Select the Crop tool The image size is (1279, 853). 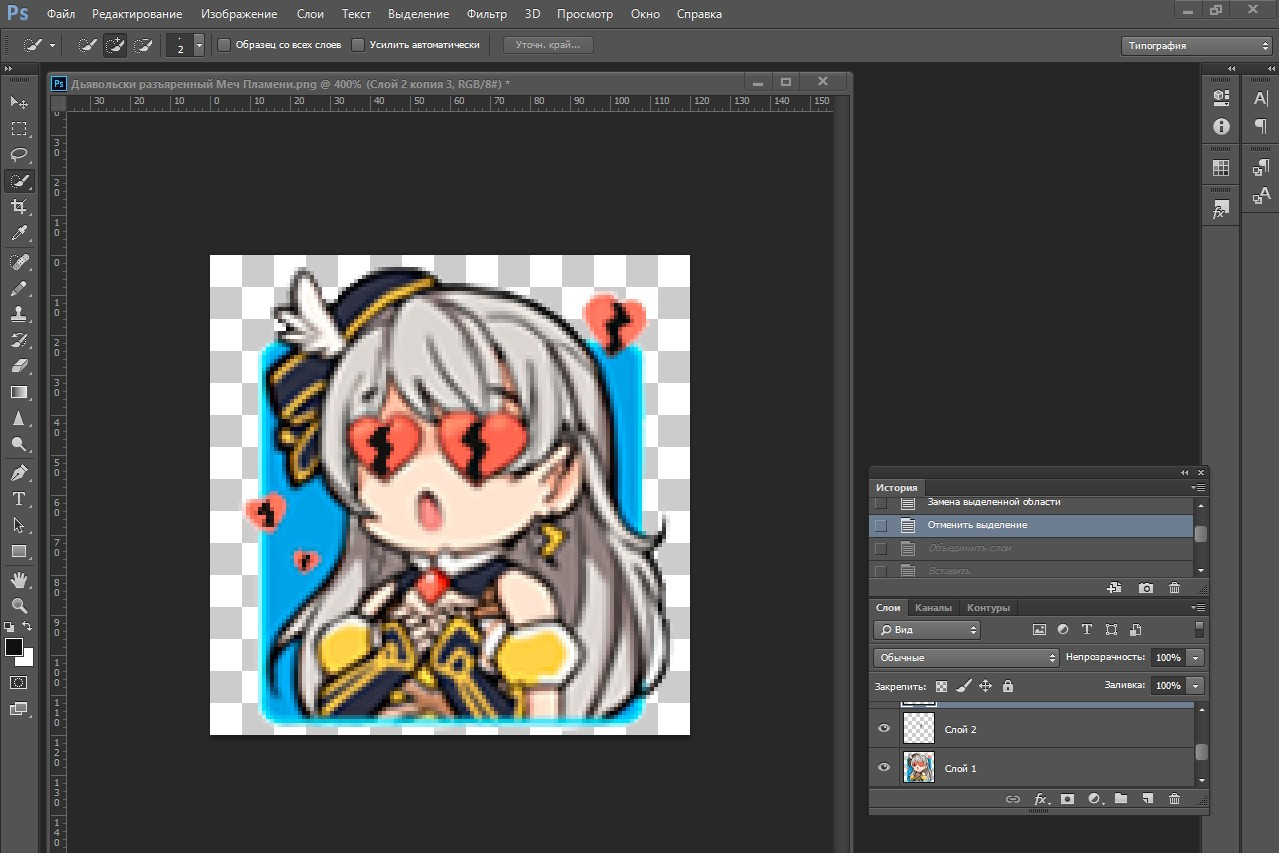coord(19,207)
